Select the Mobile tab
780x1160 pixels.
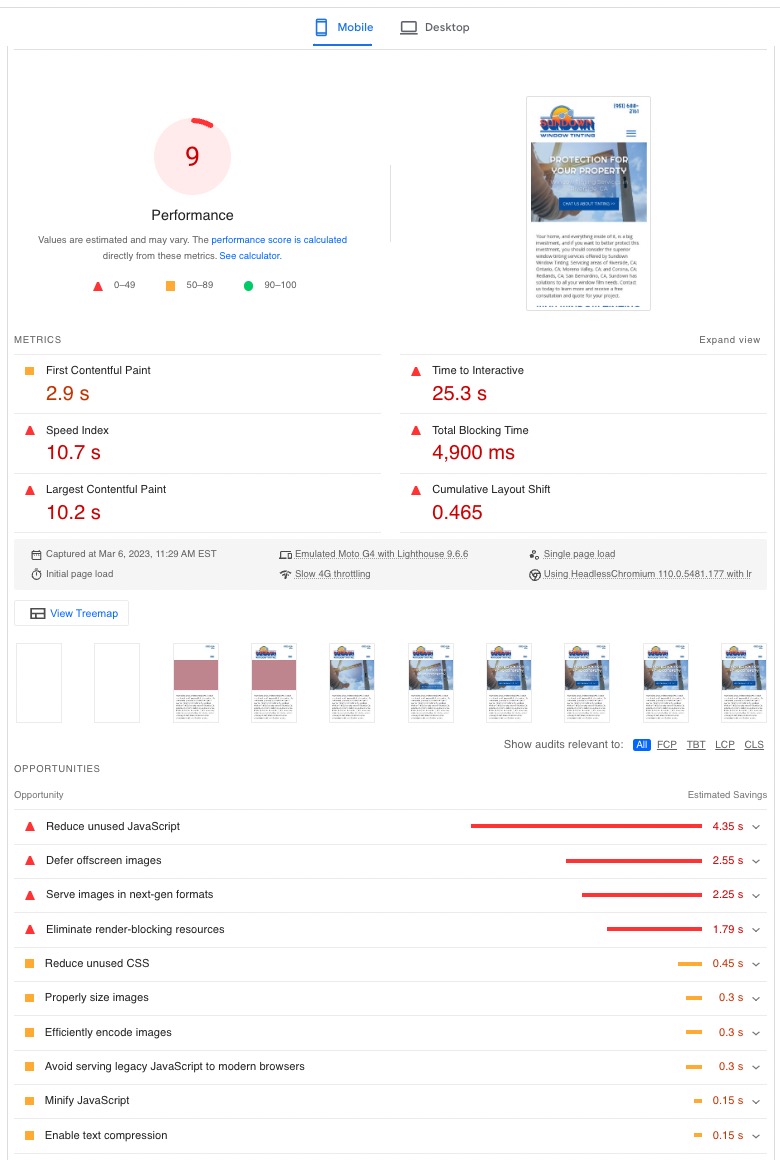[x=354, y=28]
